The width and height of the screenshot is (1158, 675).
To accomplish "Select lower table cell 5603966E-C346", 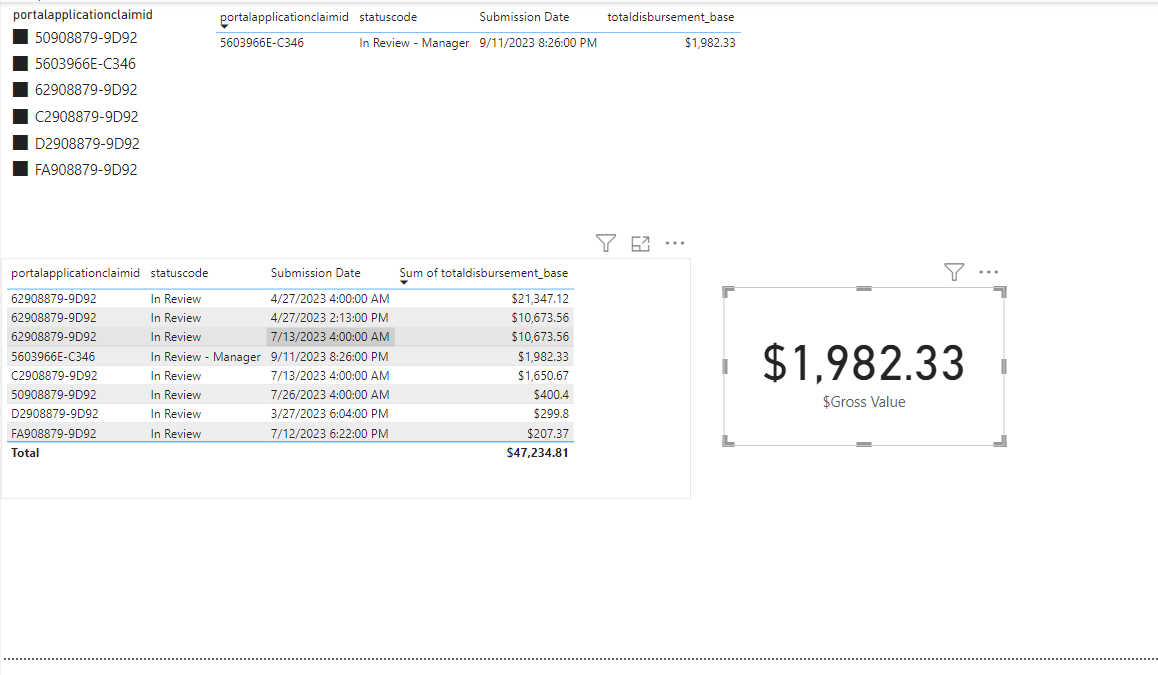I will 53,357.
